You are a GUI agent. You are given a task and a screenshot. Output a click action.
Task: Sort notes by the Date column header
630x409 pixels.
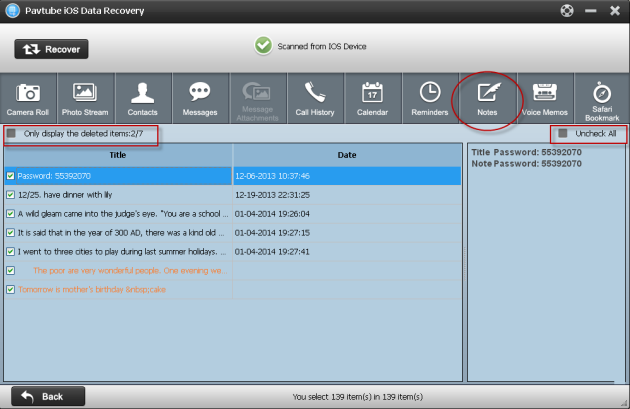pos(347,155)
